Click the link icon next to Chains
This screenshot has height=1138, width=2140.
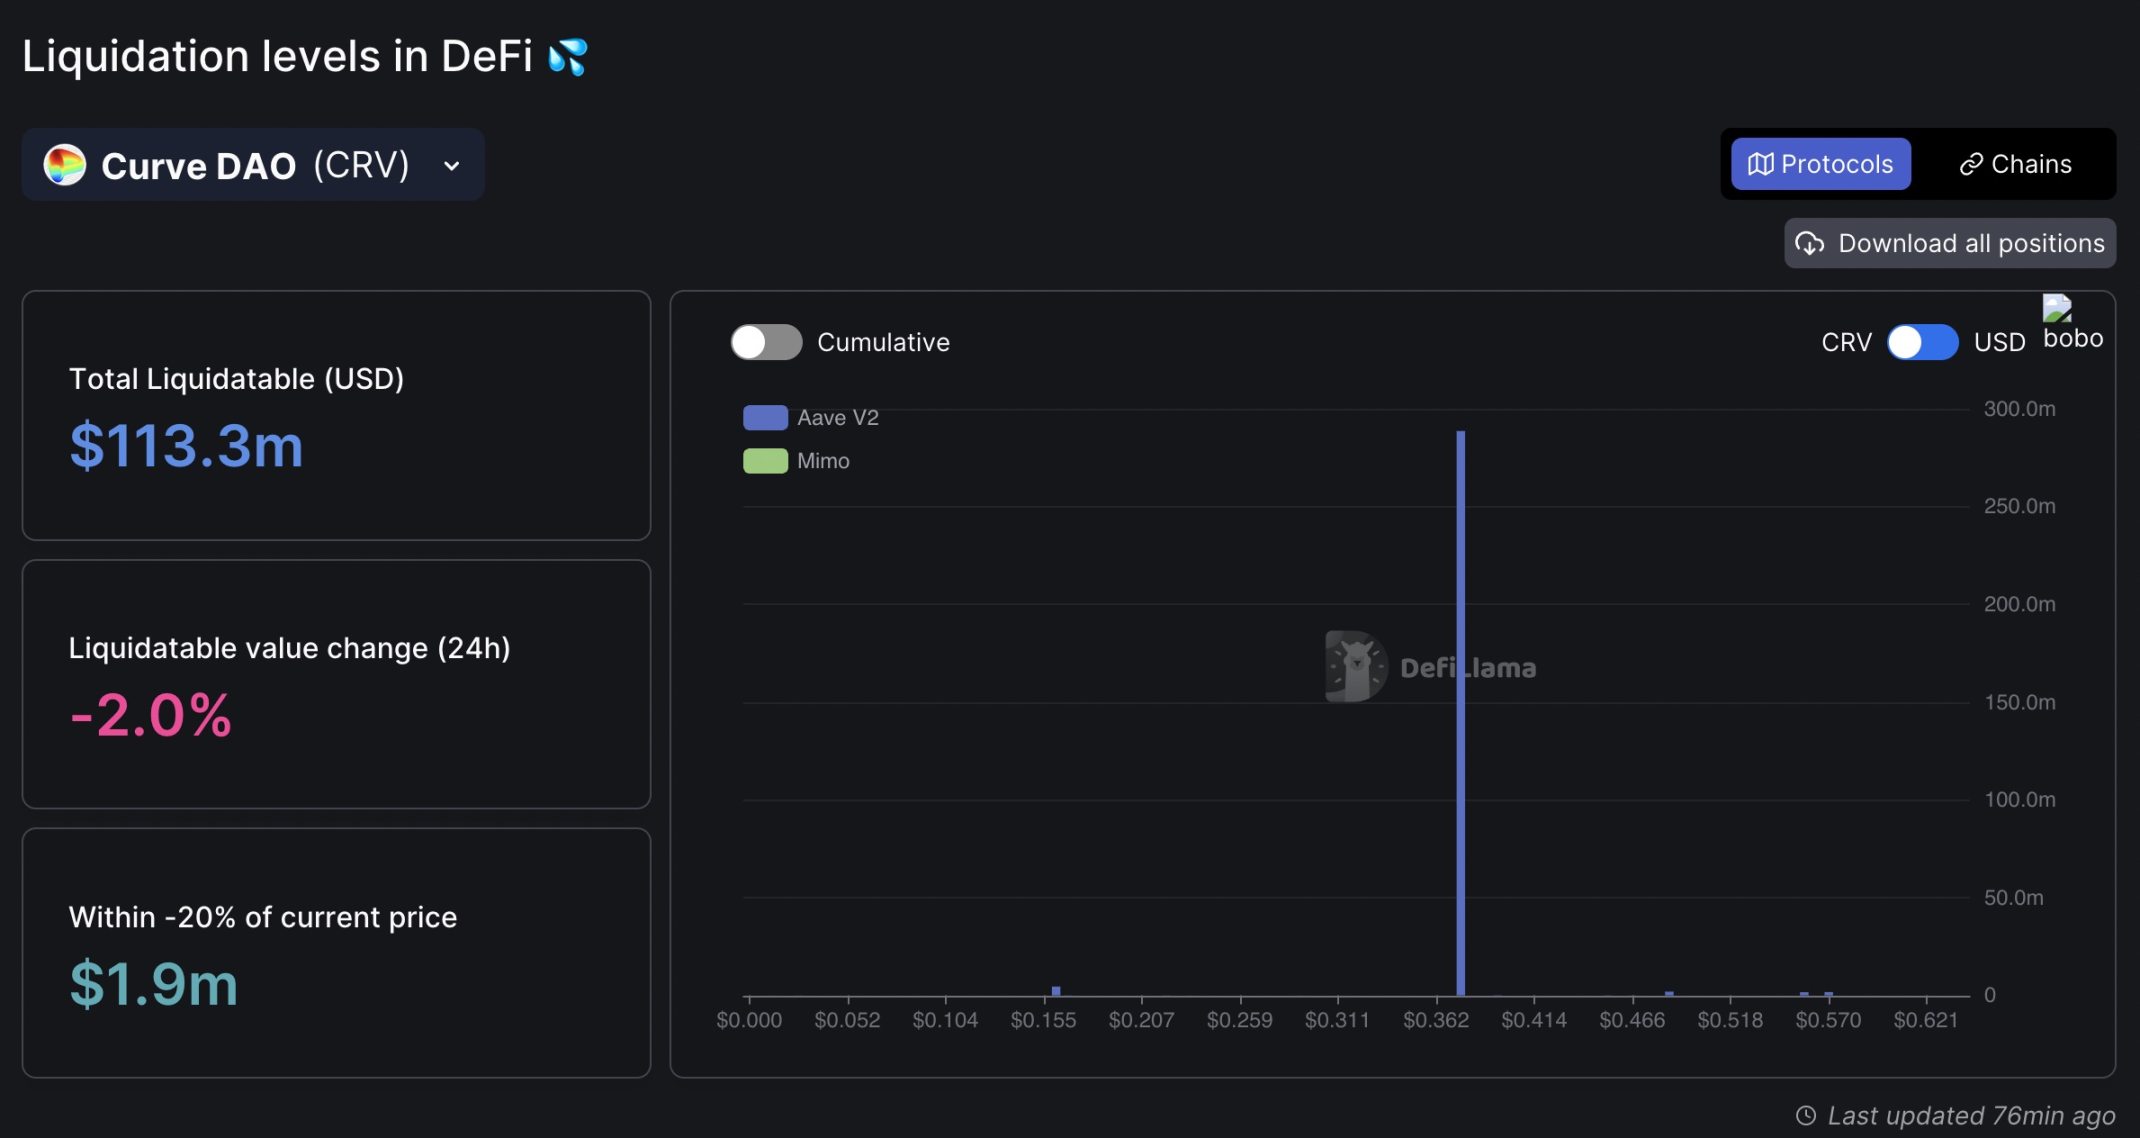click(1970, 164)
